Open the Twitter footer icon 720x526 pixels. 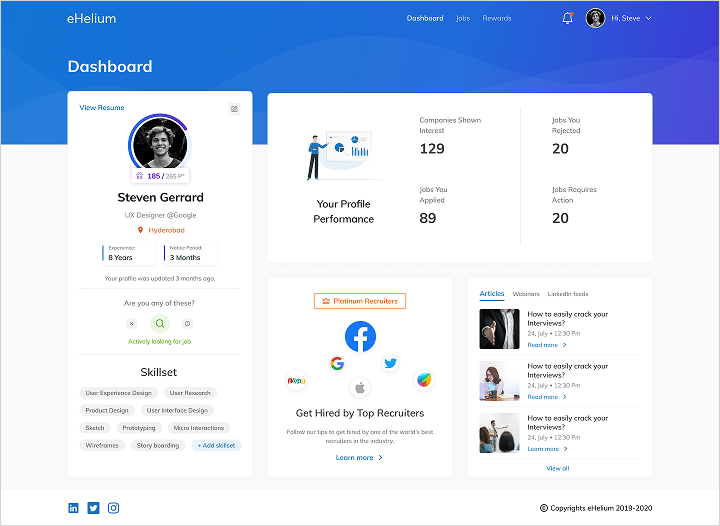tap(93, 508)
